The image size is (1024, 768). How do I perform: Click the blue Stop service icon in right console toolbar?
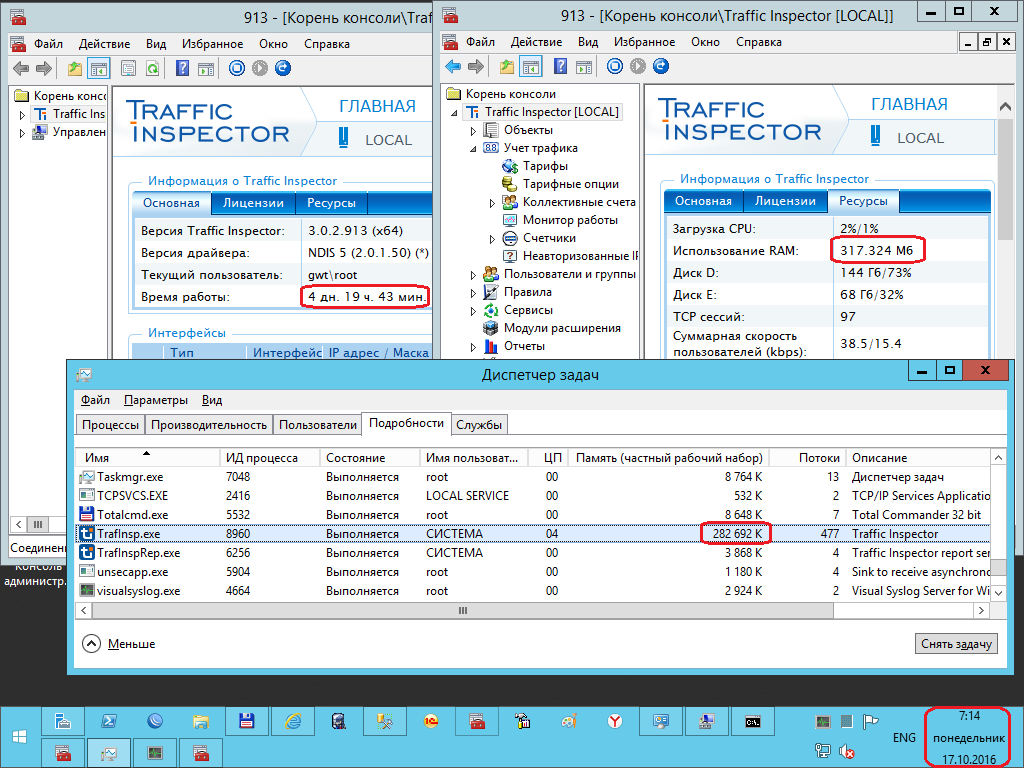coord(615,66)
